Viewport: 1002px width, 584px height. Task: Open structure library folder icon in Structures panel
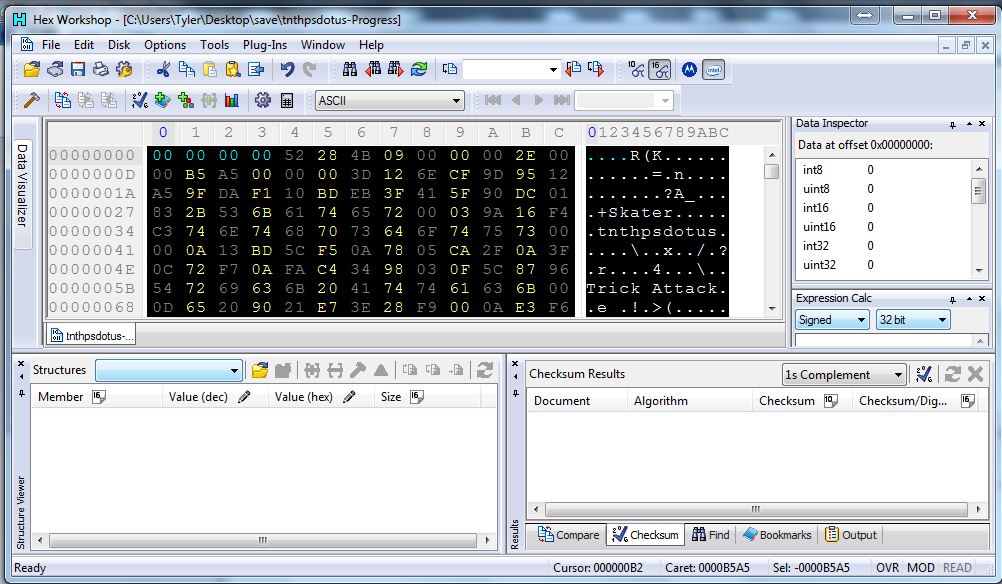coord(260,370)
